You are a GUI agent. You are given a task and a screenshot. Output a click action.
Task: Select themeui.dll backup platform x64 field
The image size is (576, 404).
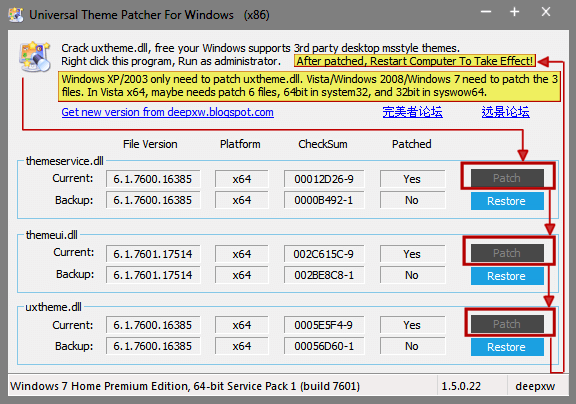coord(242,275)
